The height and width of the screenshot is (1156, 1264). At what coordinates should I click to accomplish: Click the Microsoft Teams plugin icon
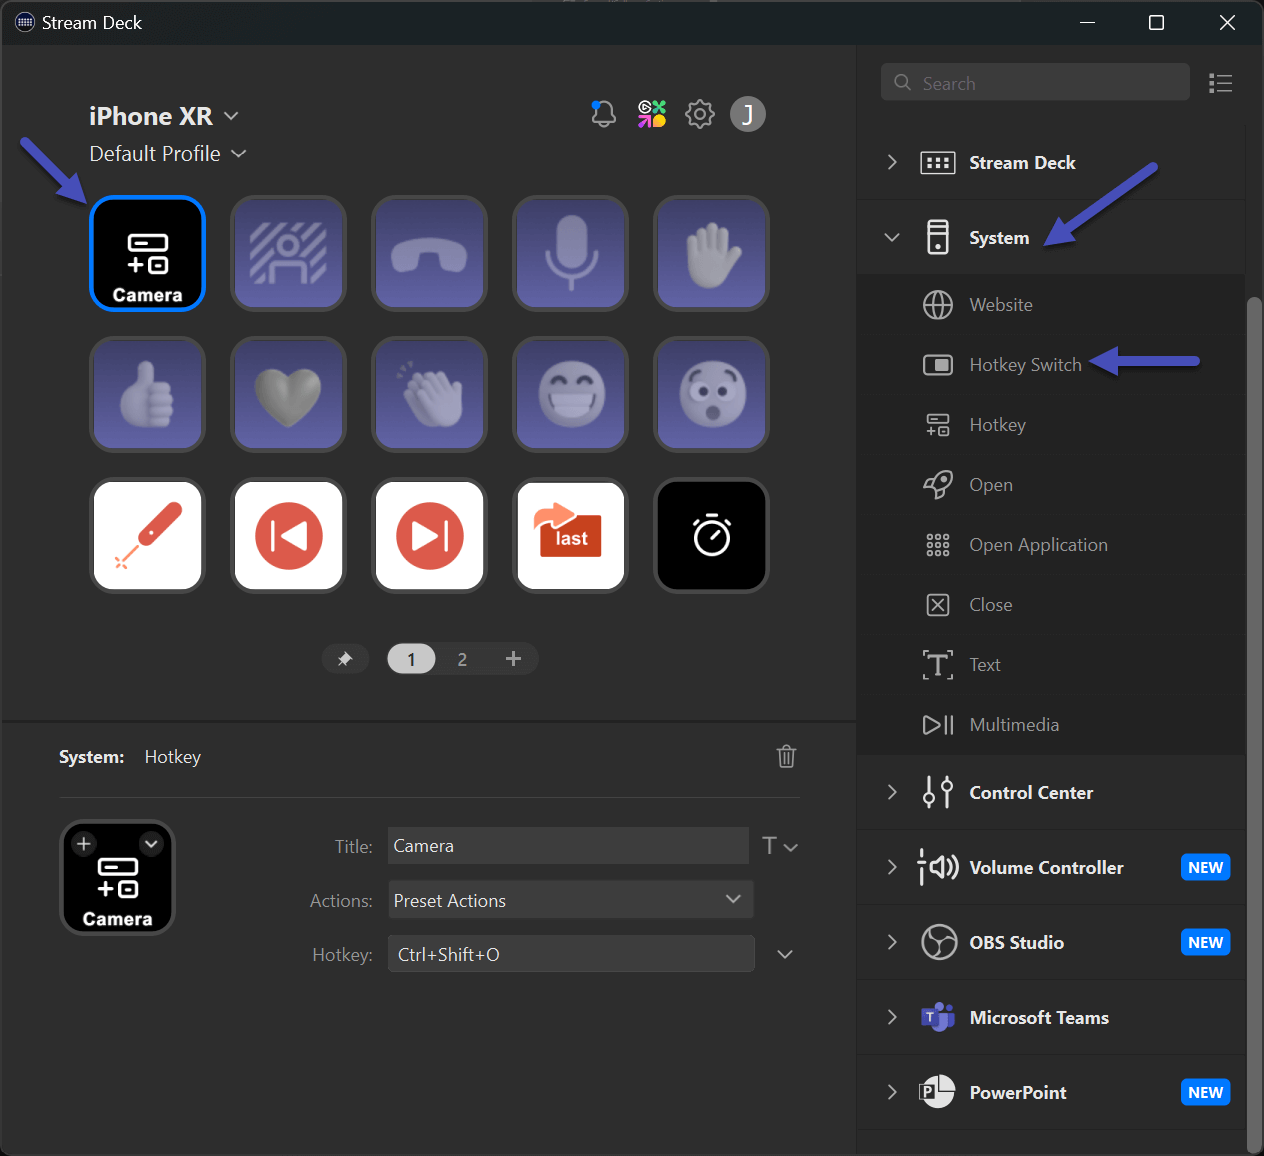pyautogui.click(x=937, y=1017)
